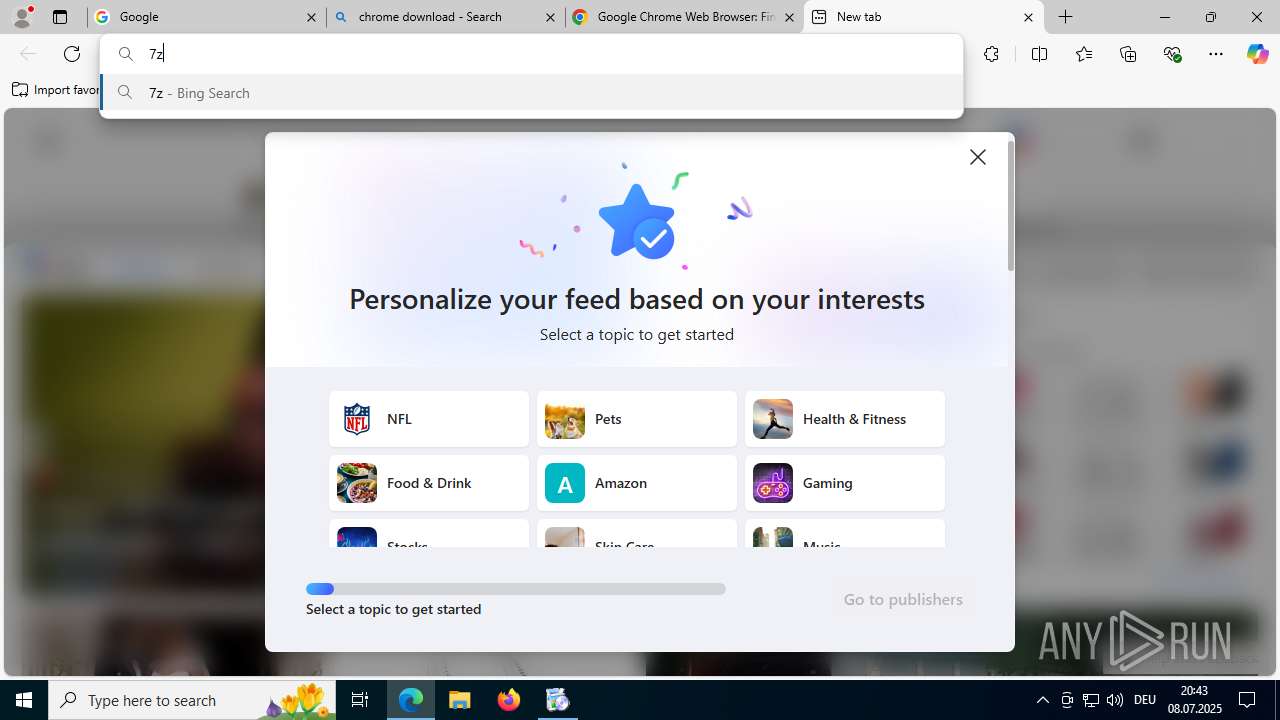Select the Amazon topic
This screenshot has height=720, width=1280.
pyautogui.click(x=637, y=483)
